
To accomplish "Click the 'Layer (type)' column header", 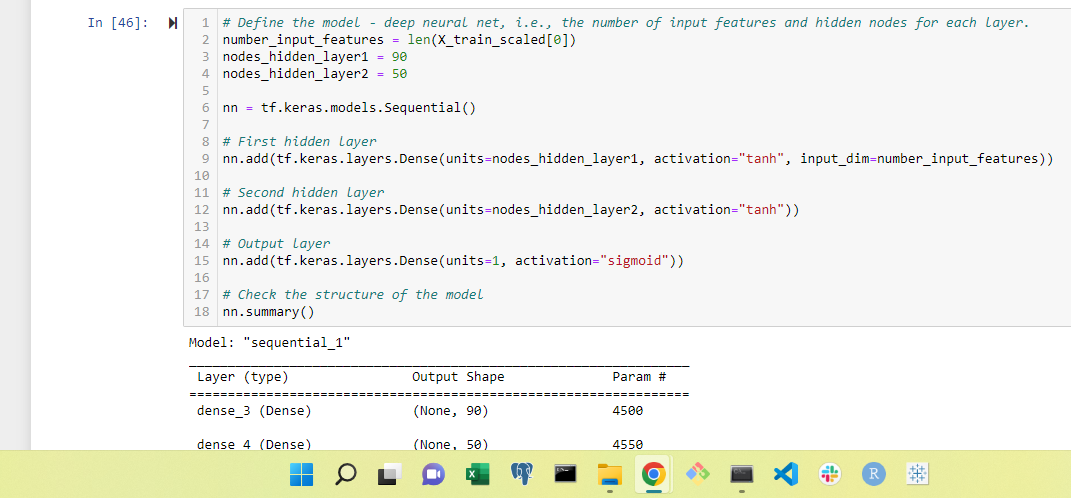I will point(242,377).
